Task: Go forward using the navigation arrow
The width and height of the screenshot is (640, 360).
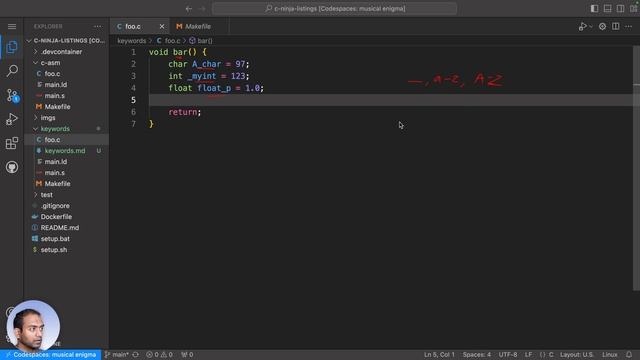Action: tap(202, 9)
